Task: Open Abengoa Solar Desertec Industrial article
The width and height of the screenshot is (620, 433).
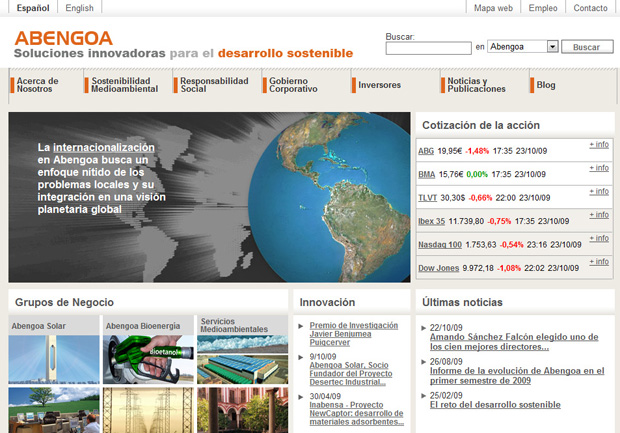Action: 351,374
